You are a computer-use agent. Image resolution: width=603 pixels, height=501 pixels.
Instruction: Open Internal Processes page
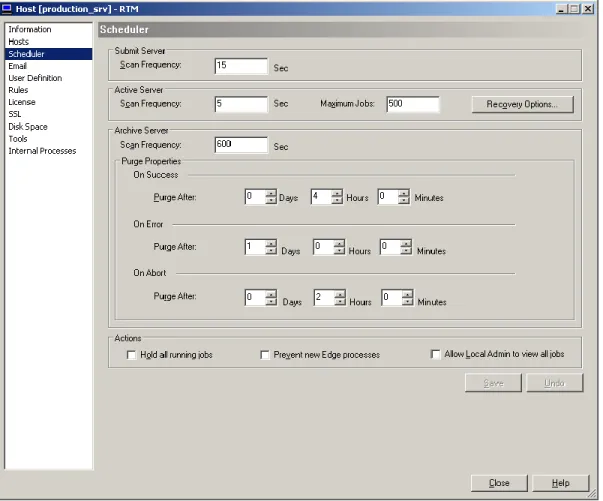point(42,151)
